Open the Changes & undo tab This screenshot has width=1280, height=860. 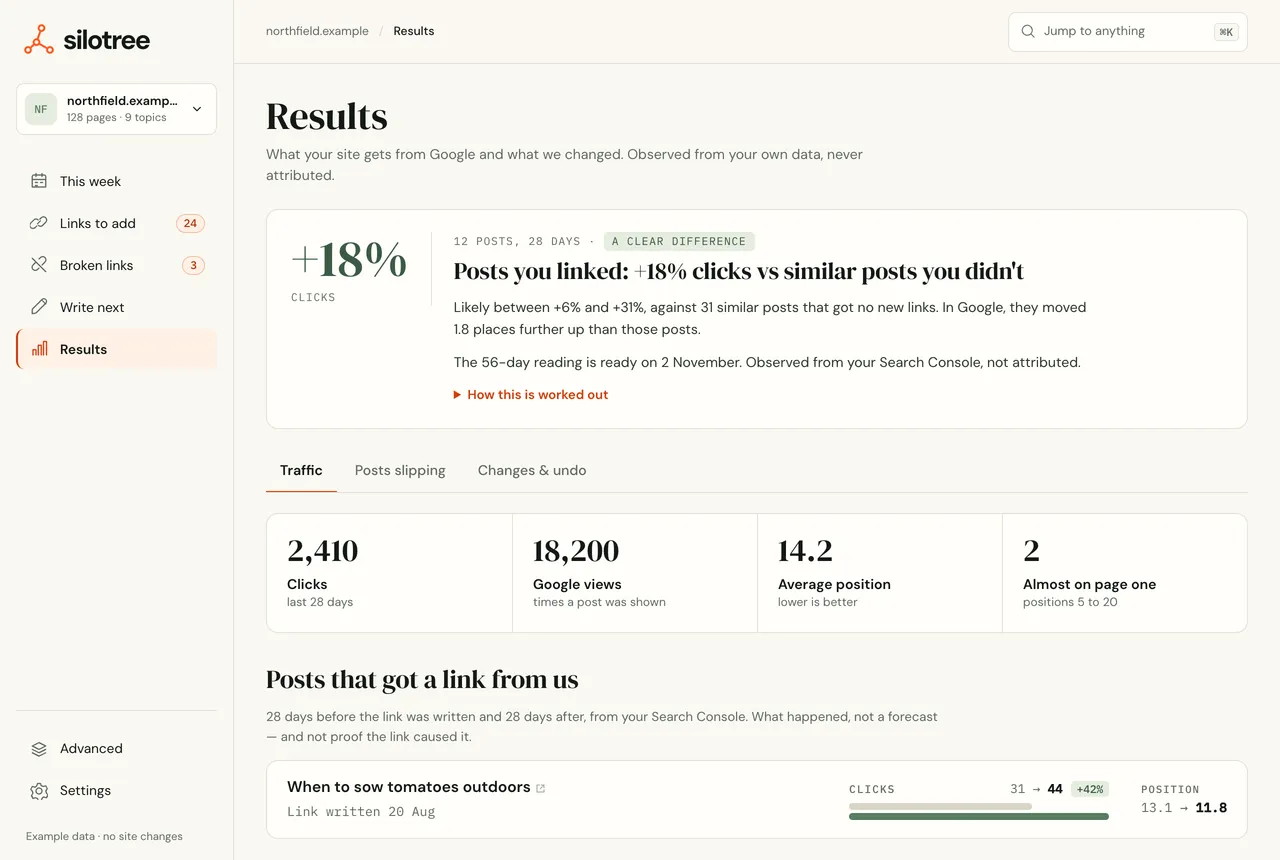(532, 470)
